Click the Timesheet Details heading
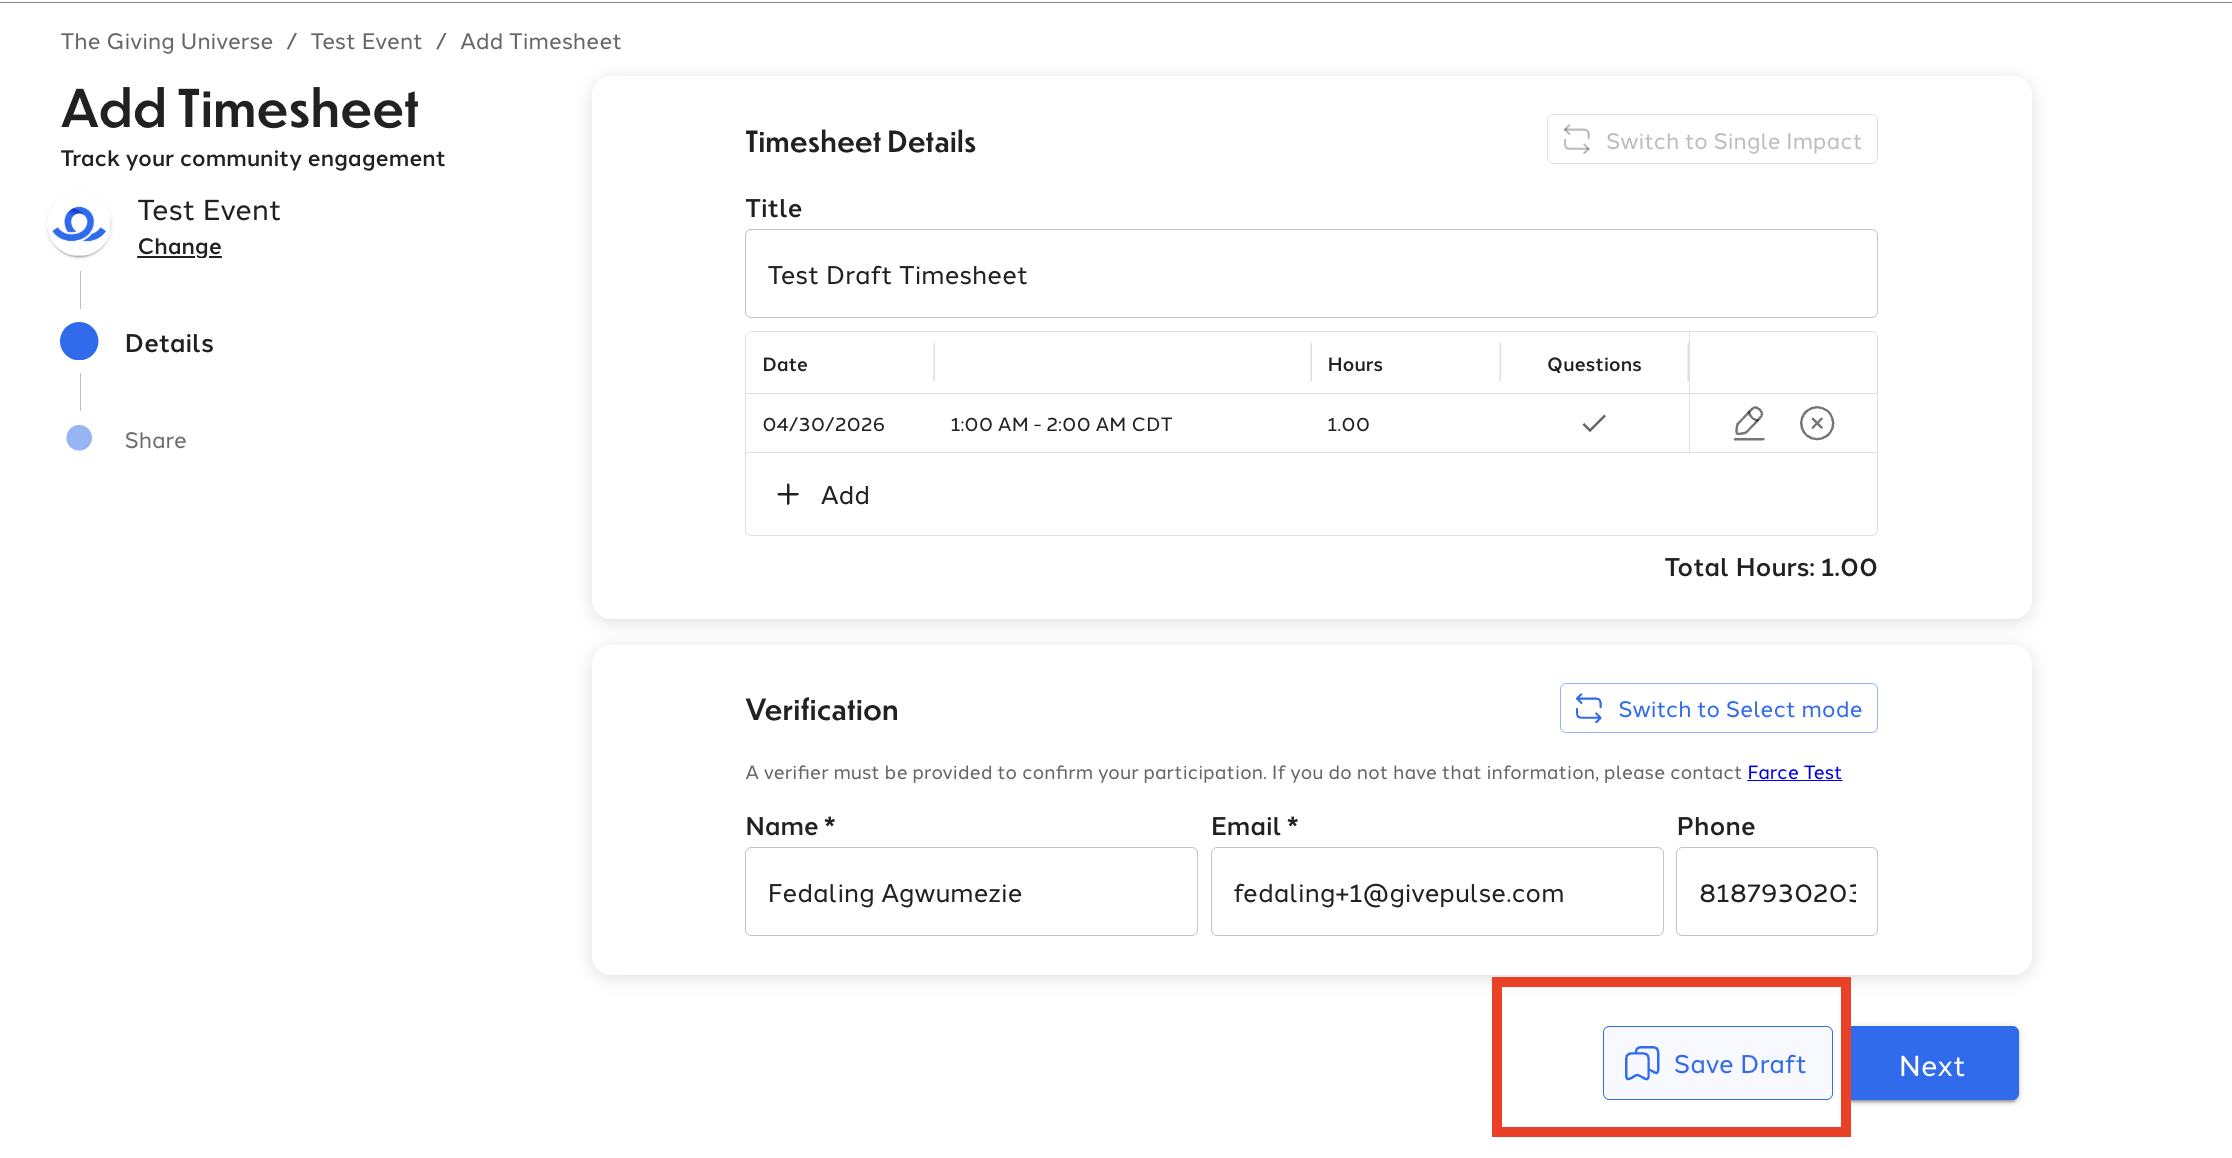The image size is (2232, 1158). (x=860, y=142)
